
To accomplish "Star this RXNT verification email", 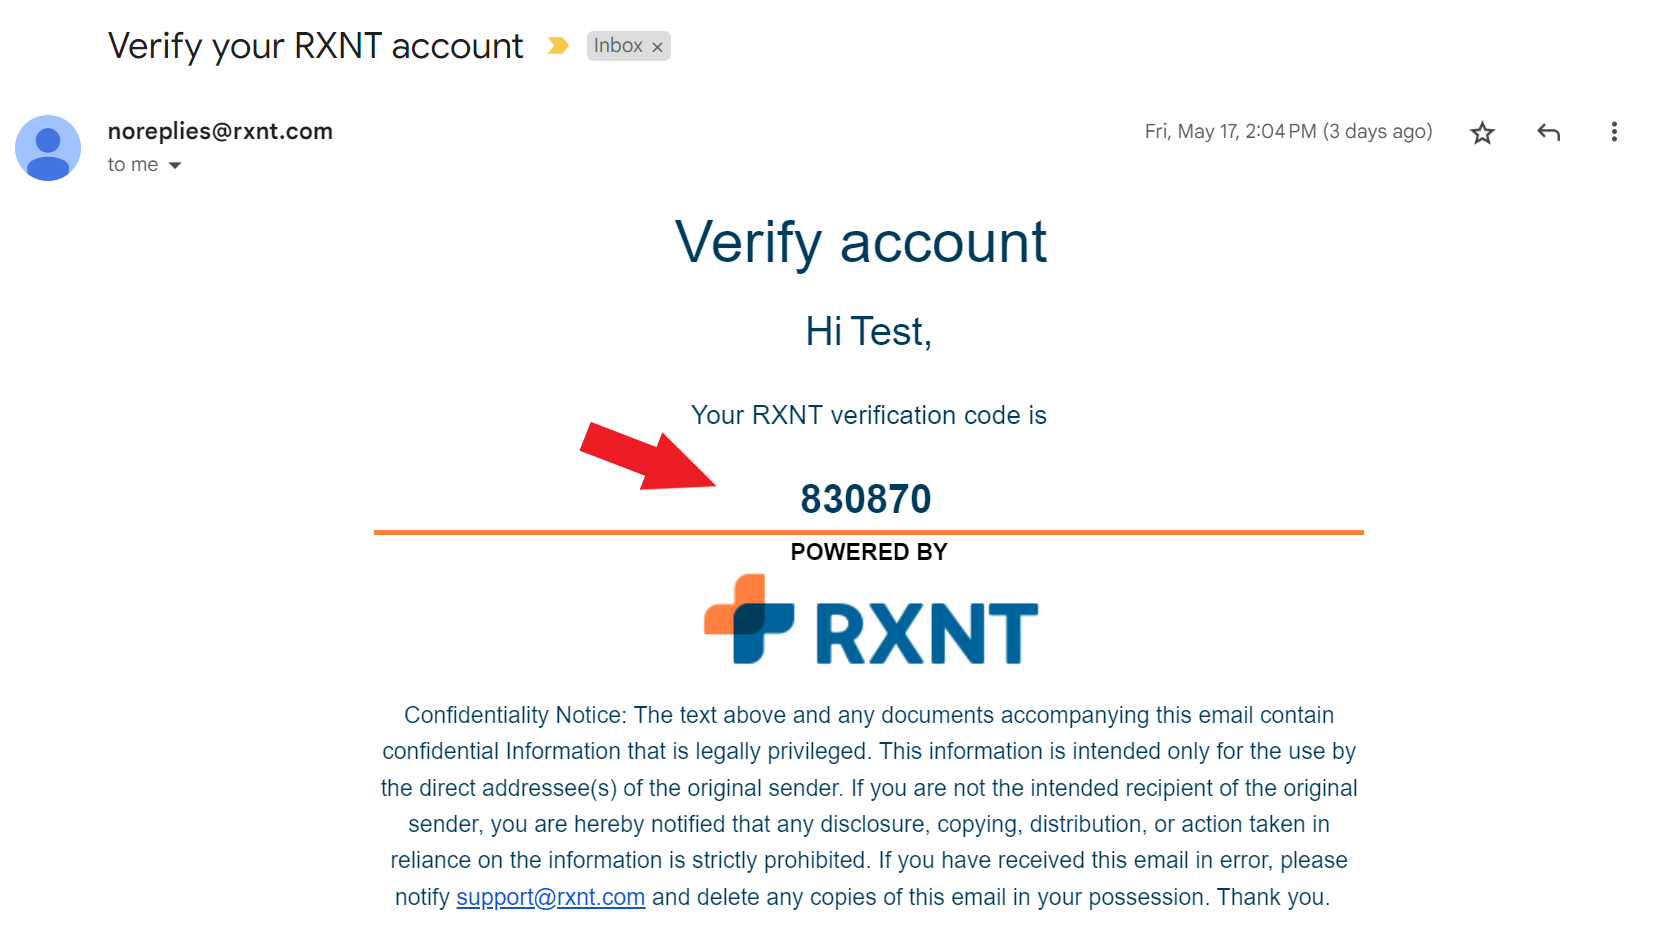I will 1482,132.
